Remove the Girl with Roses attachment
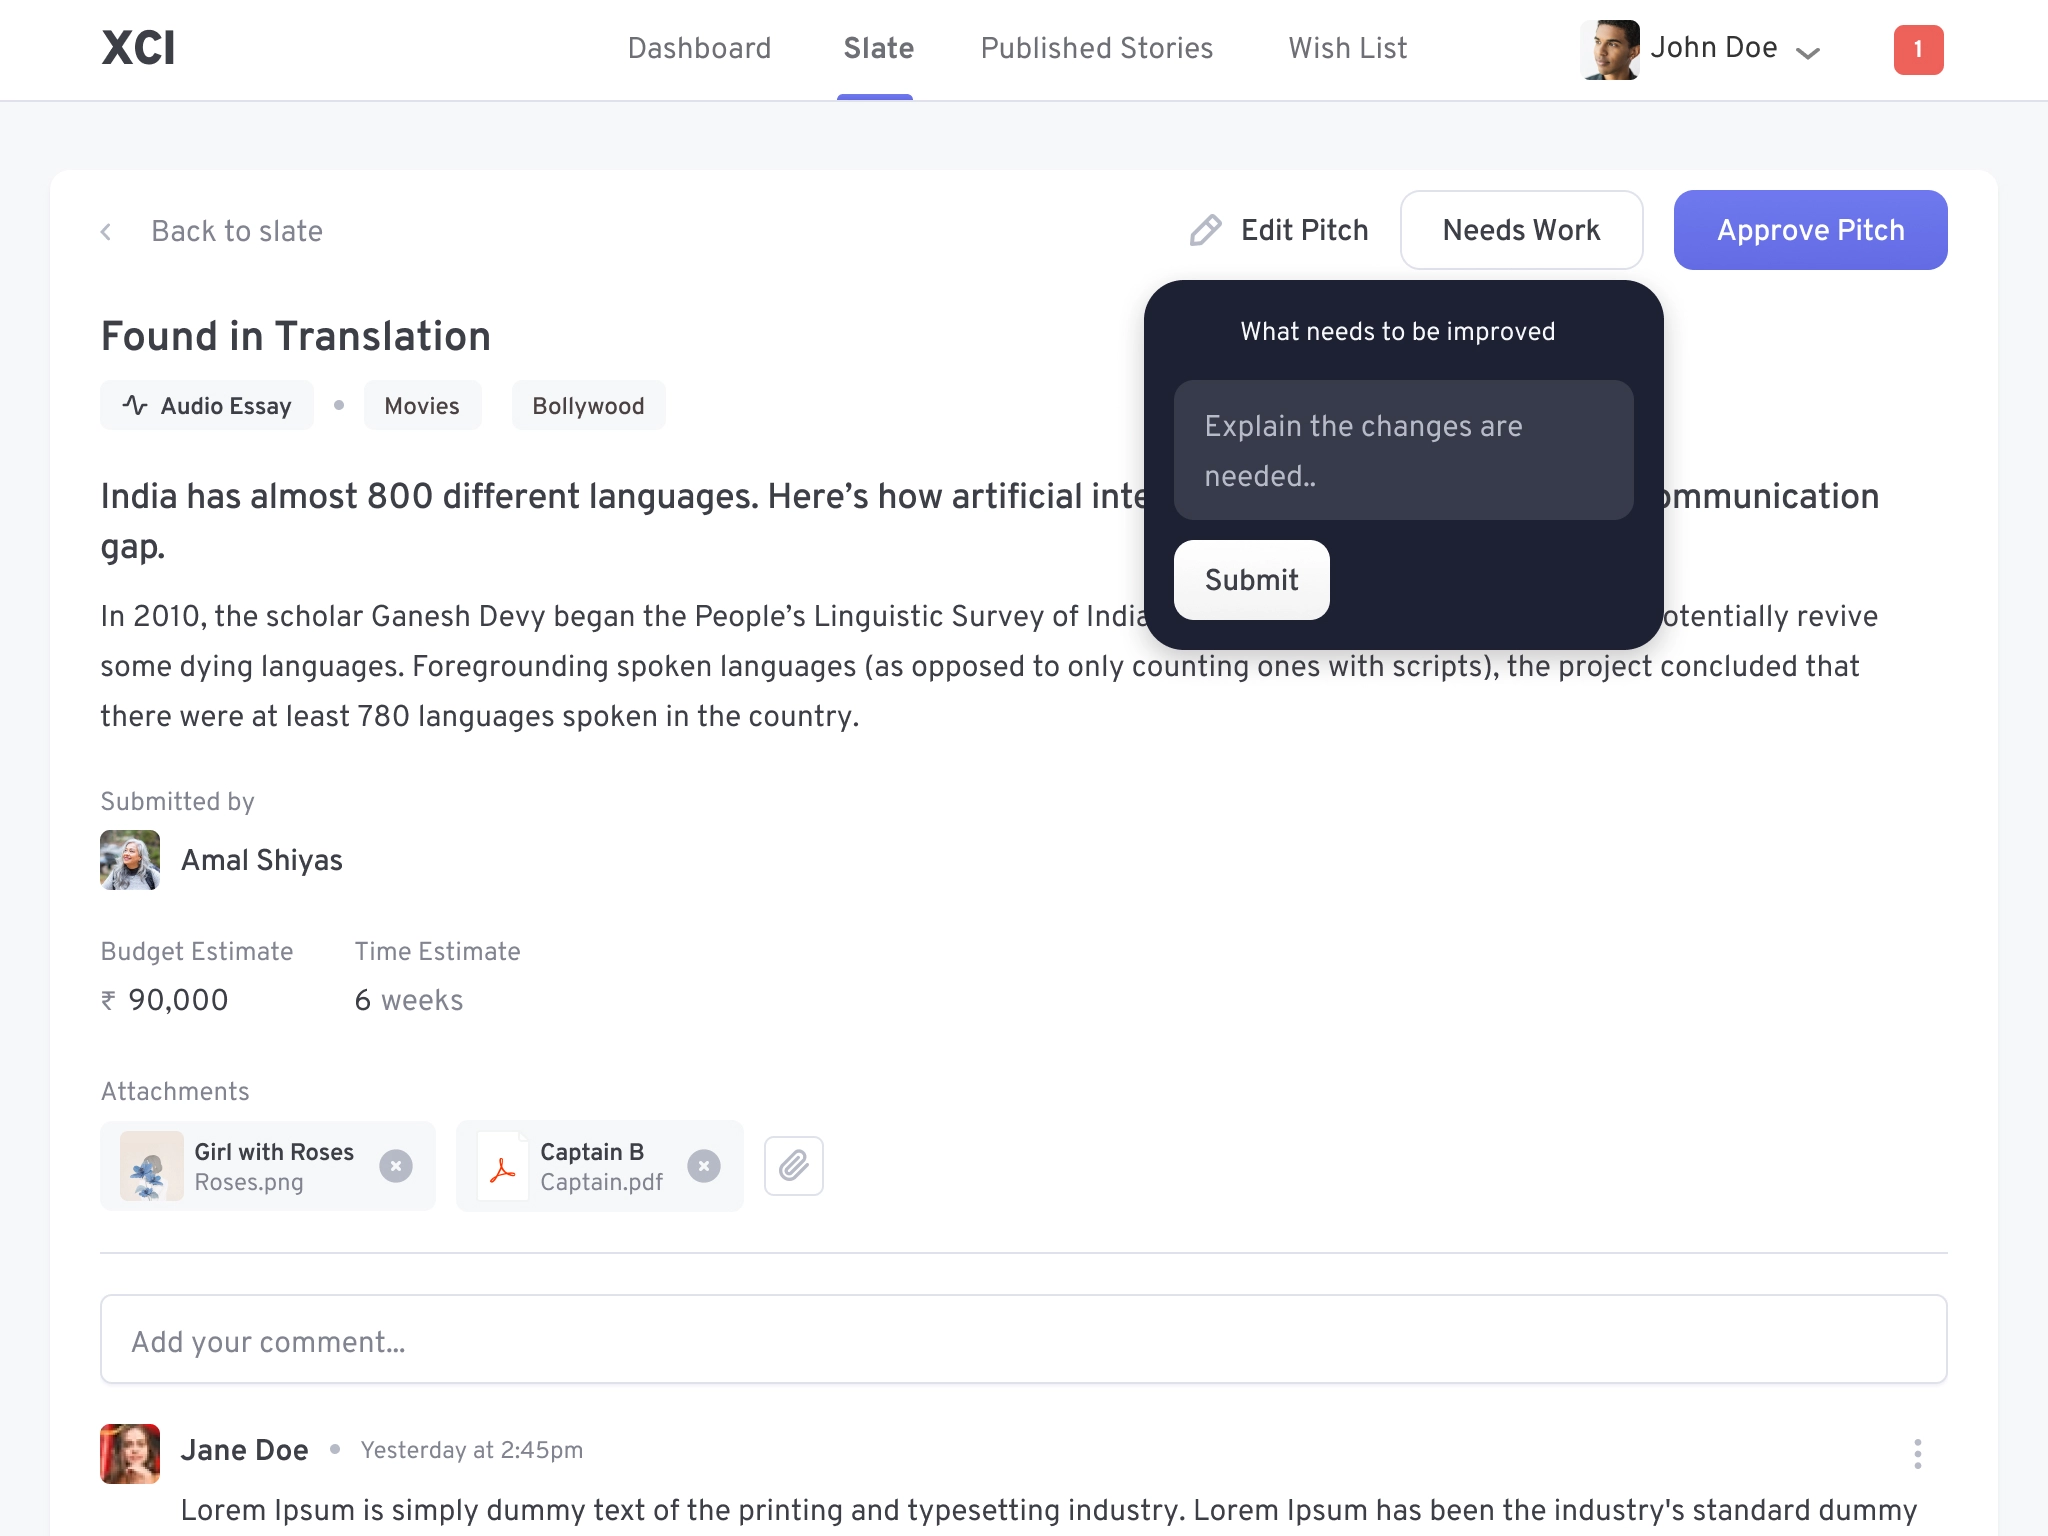 click(397, 1165)
